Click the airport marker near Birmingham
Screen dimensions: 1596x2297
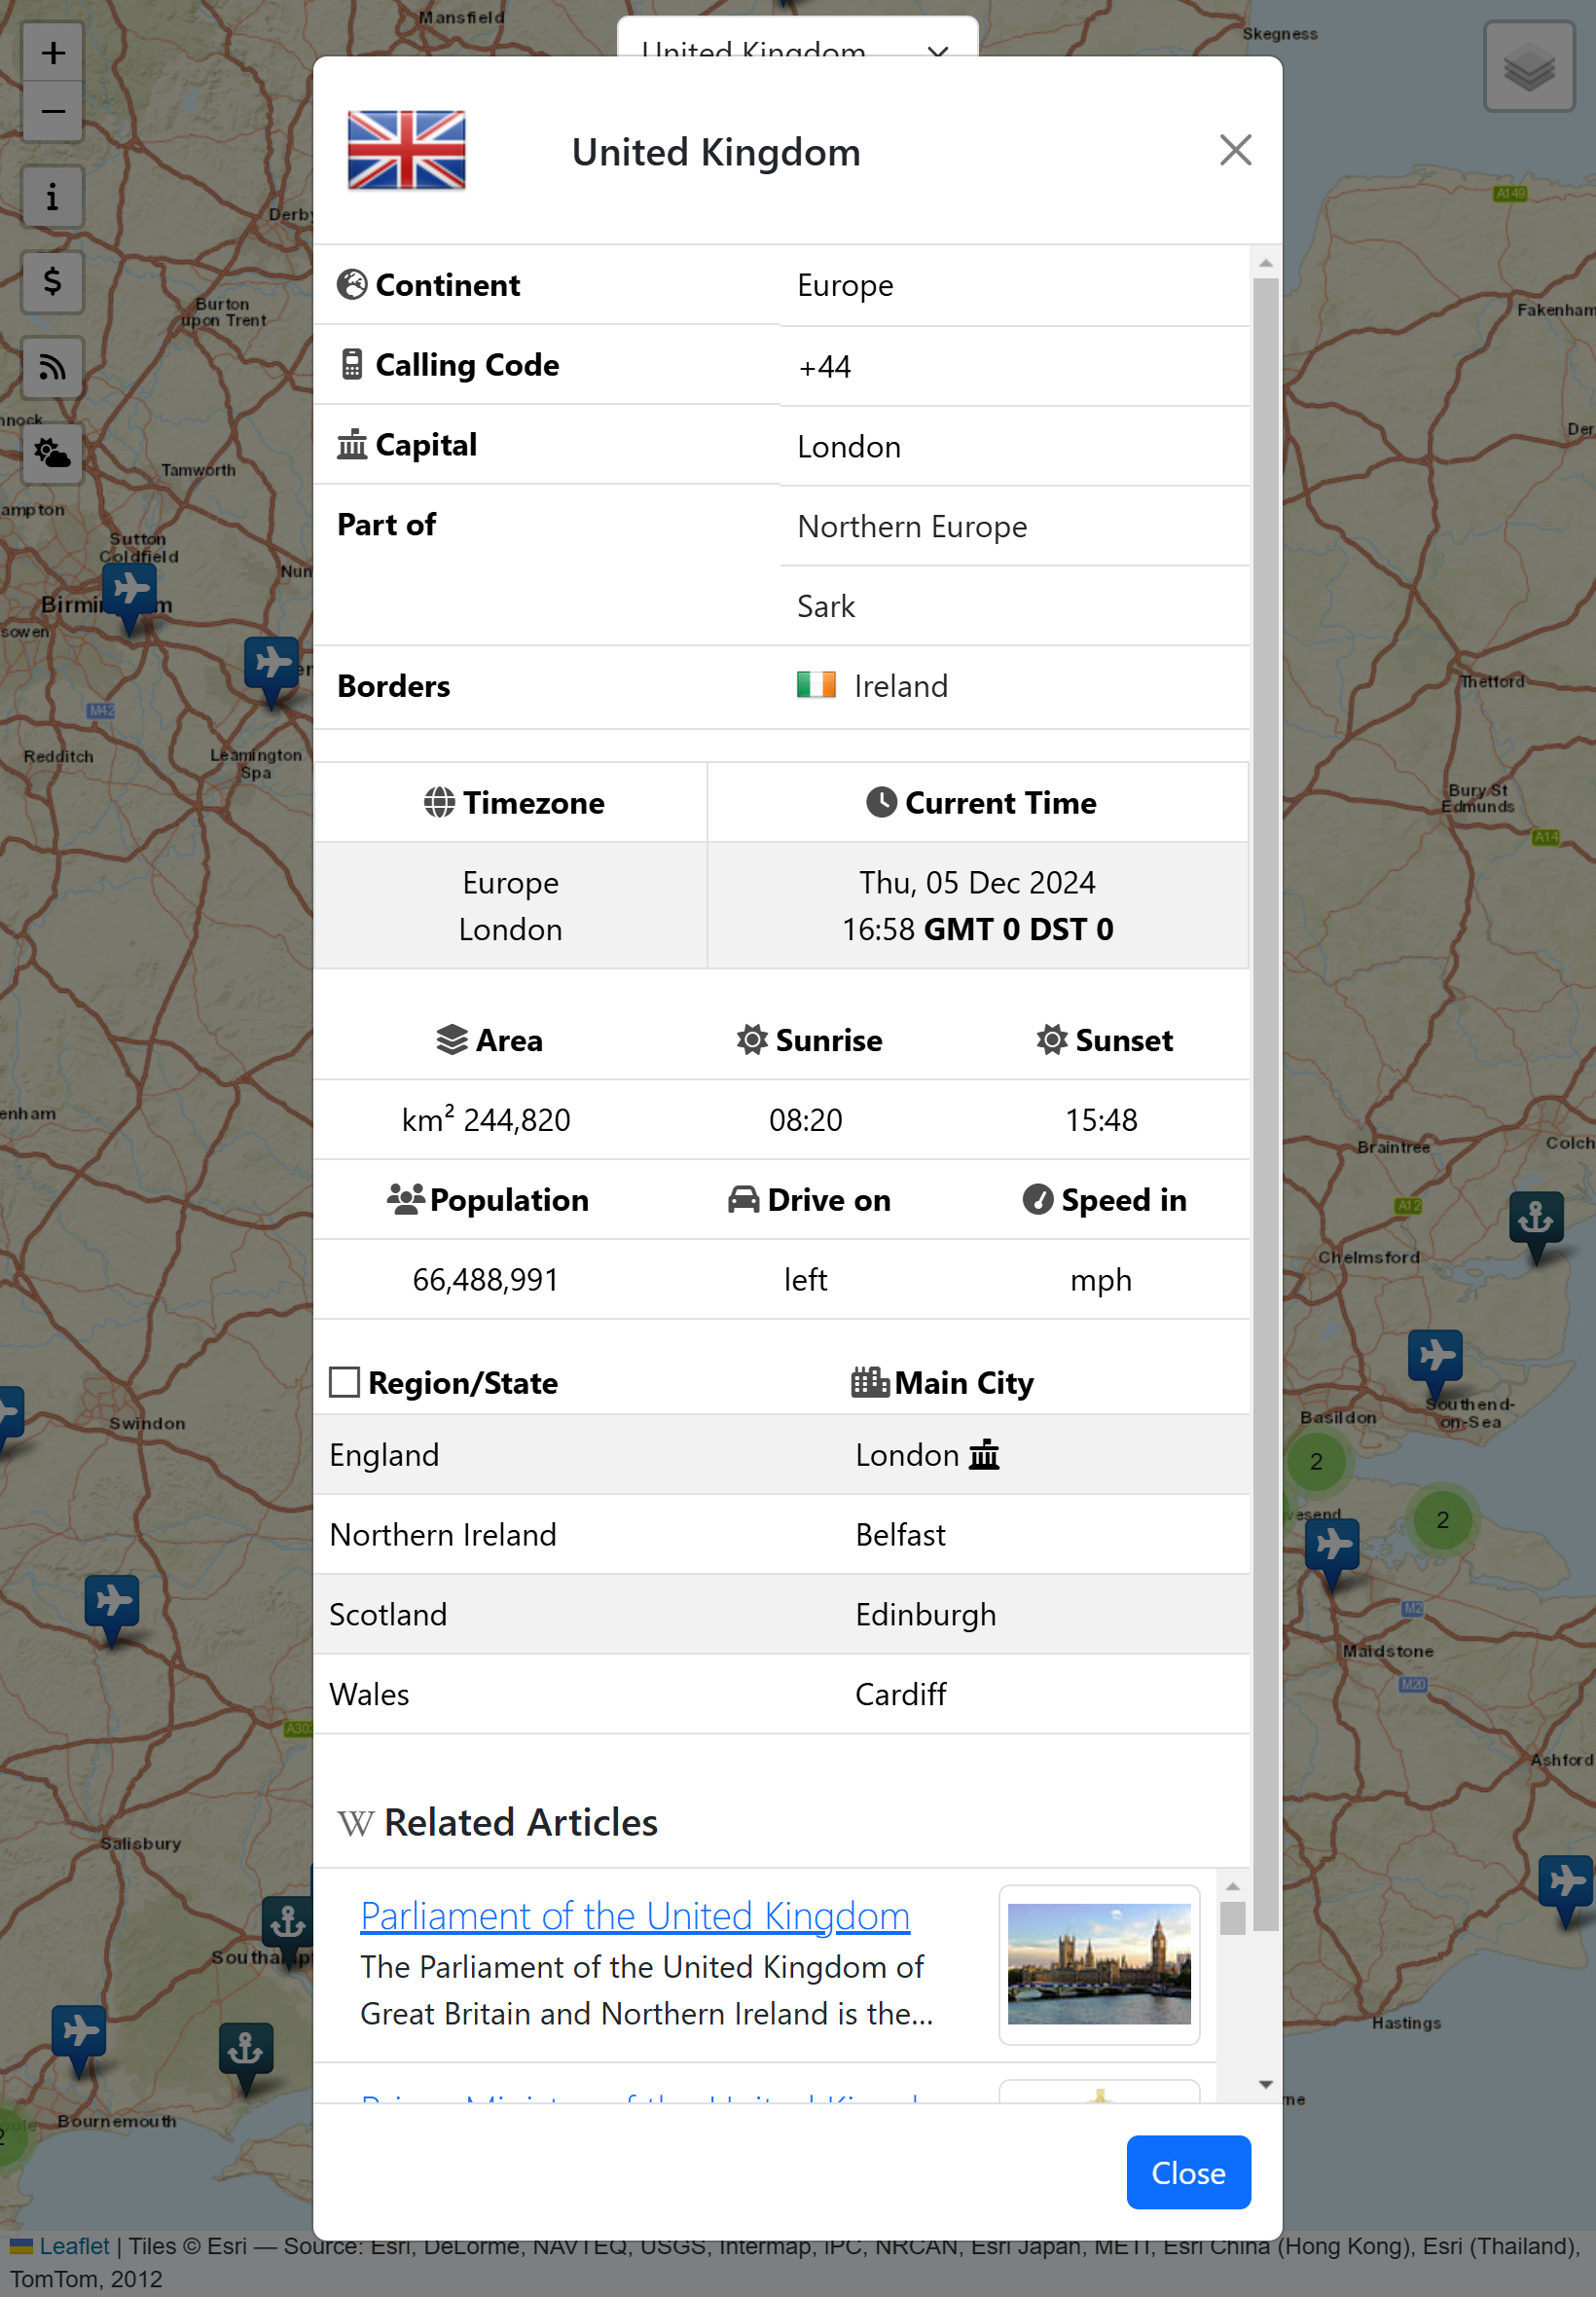pyautogui.click(x=130, y=591)
